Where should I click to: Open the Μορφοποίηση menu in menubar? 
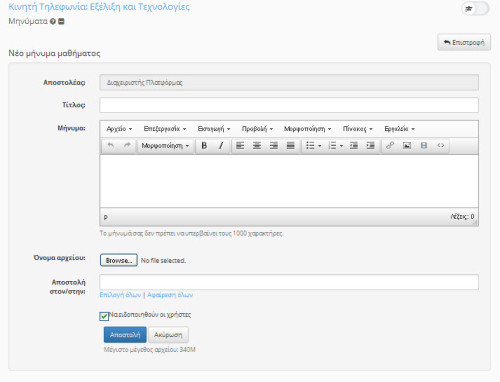307,129
